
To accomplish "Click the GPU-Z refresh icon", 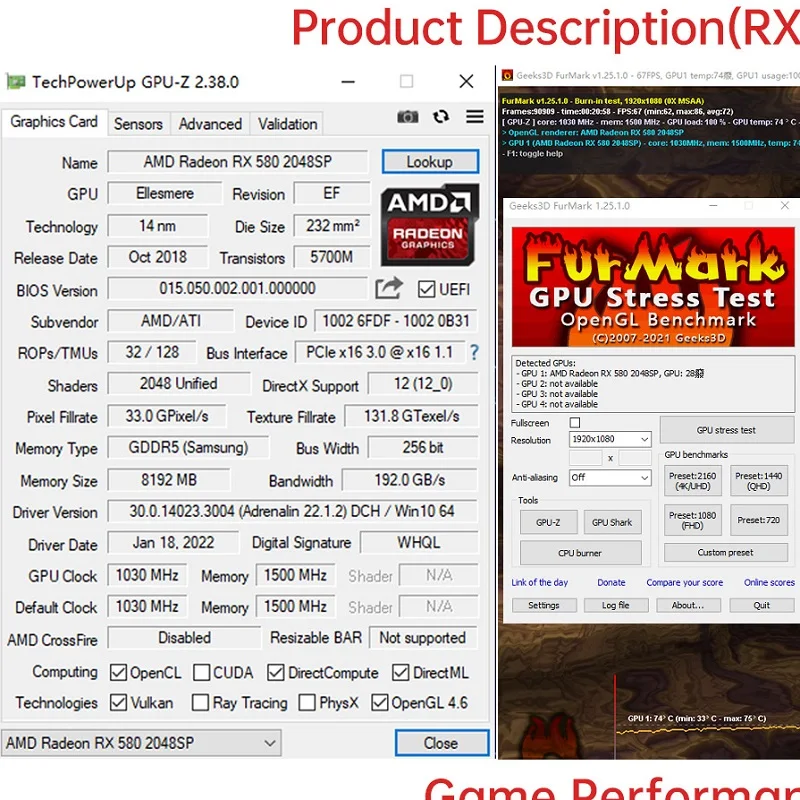I will 441,117.
